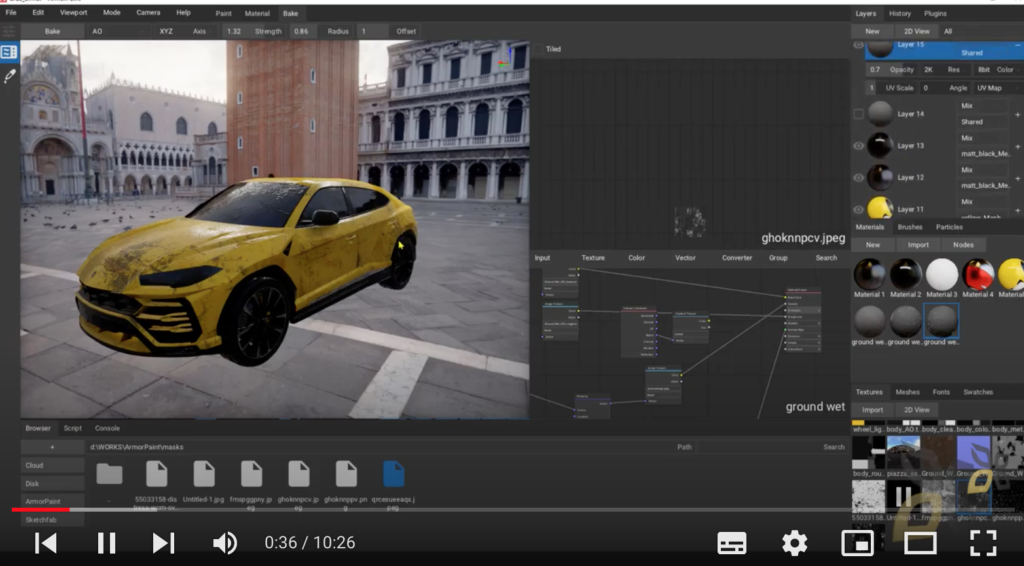Mute the video volume speaker icon
The width and height of the screenshot is (1024, 566).
point(225,542)
